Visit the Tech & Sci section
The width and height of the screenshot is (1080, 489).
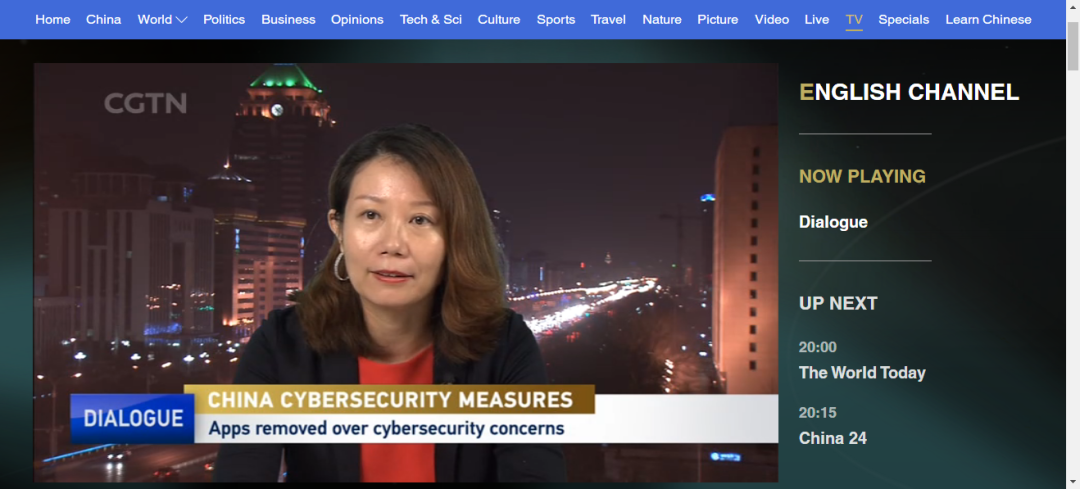430,19
